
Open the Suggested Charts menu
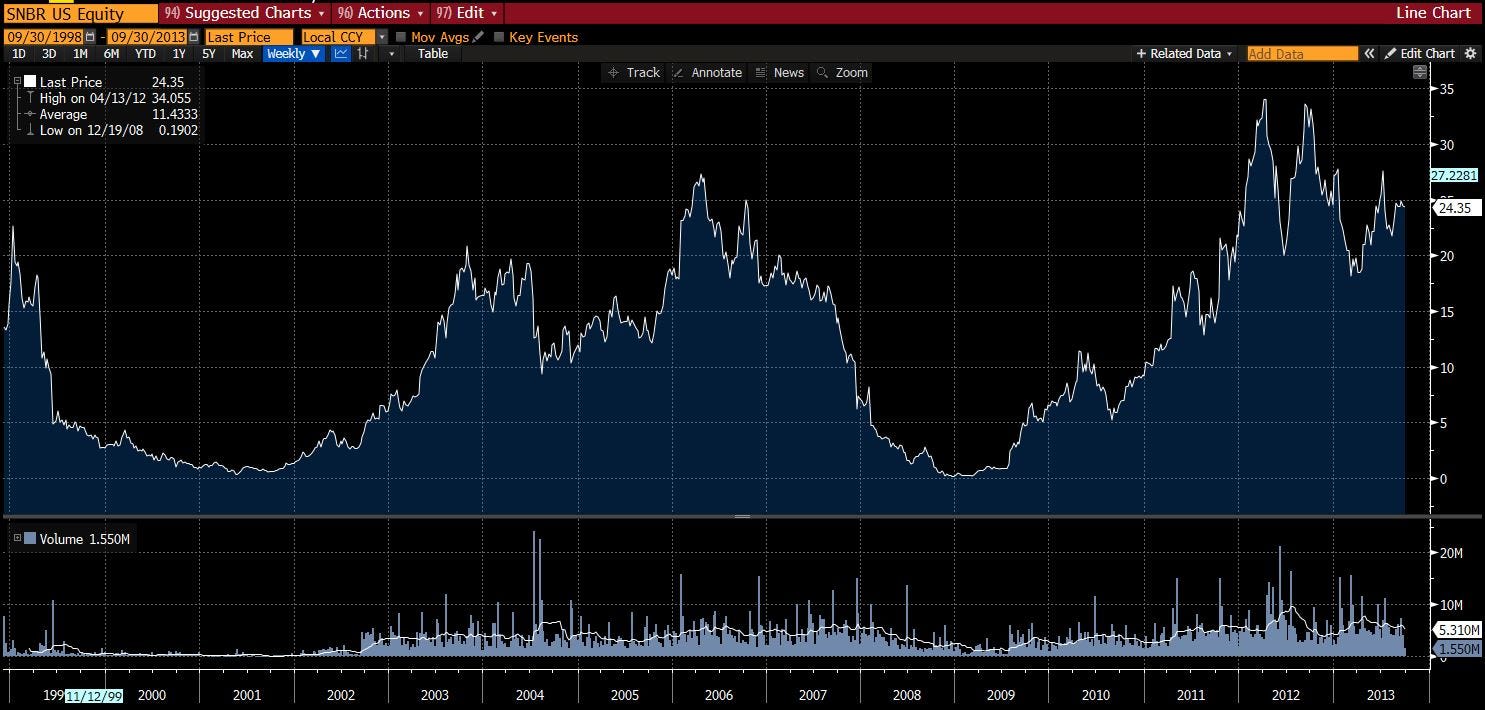coord(244,13)
